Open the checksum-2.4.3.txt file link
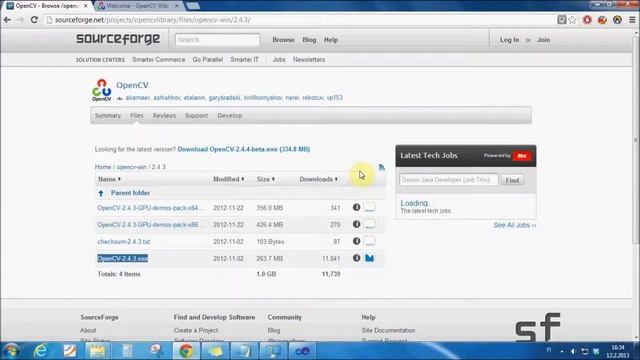Viewport: 640px width, 360px height. click(124, 242)
